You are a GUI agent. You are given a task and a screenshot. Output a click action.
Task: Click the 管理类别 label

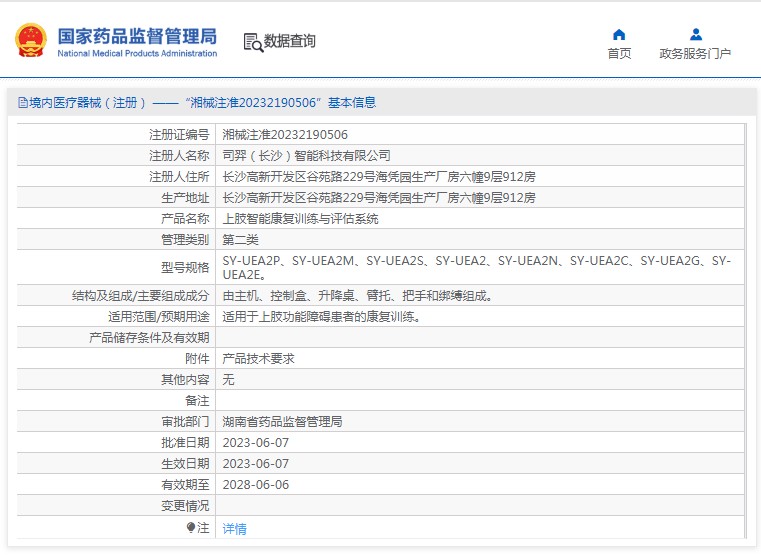(185, 240)
